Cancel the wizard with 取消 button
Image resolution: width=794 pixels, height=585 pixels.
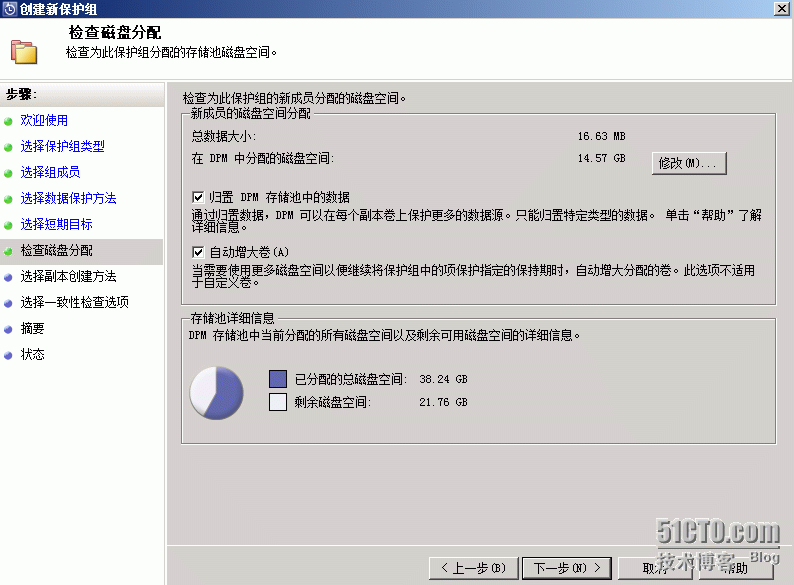coord(655,568)
